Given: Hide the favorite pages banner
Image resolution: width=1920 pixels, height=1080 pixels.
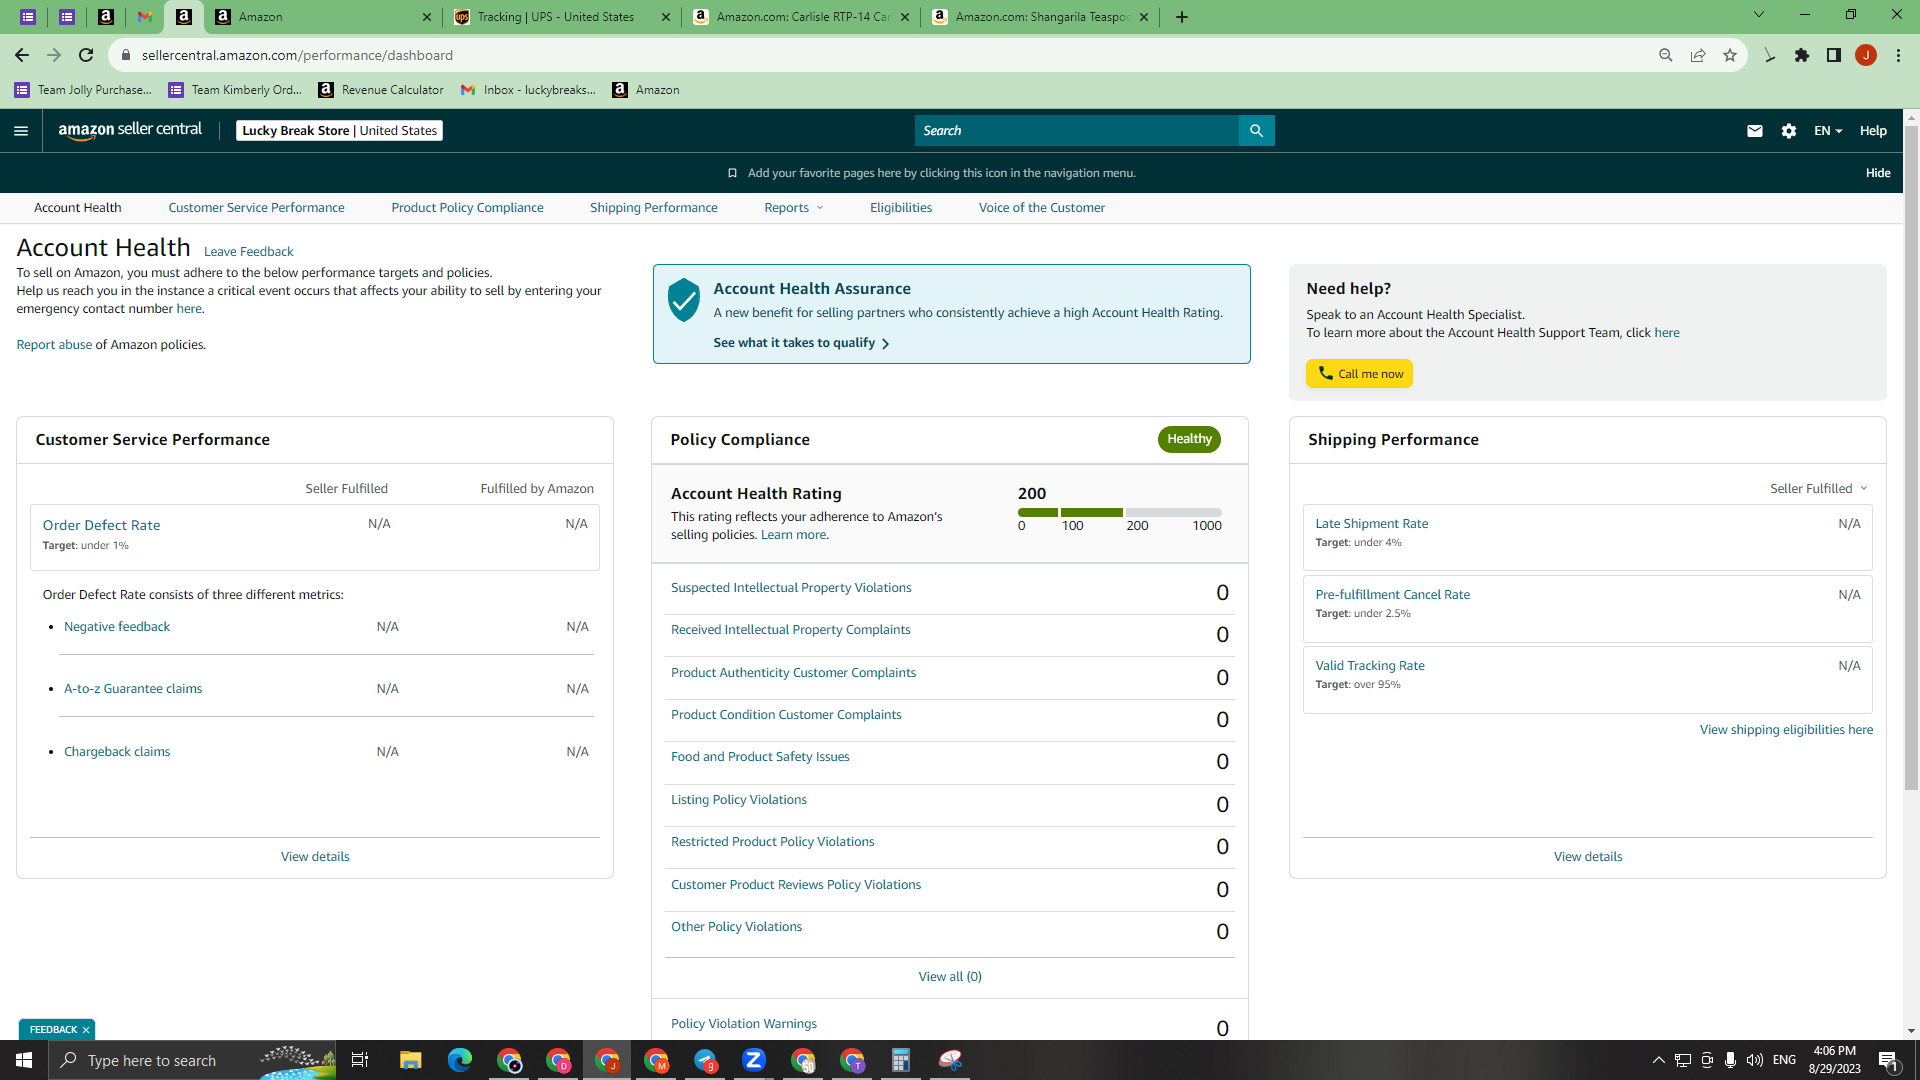Looking at the screenshot, I should pos(1878,173).
